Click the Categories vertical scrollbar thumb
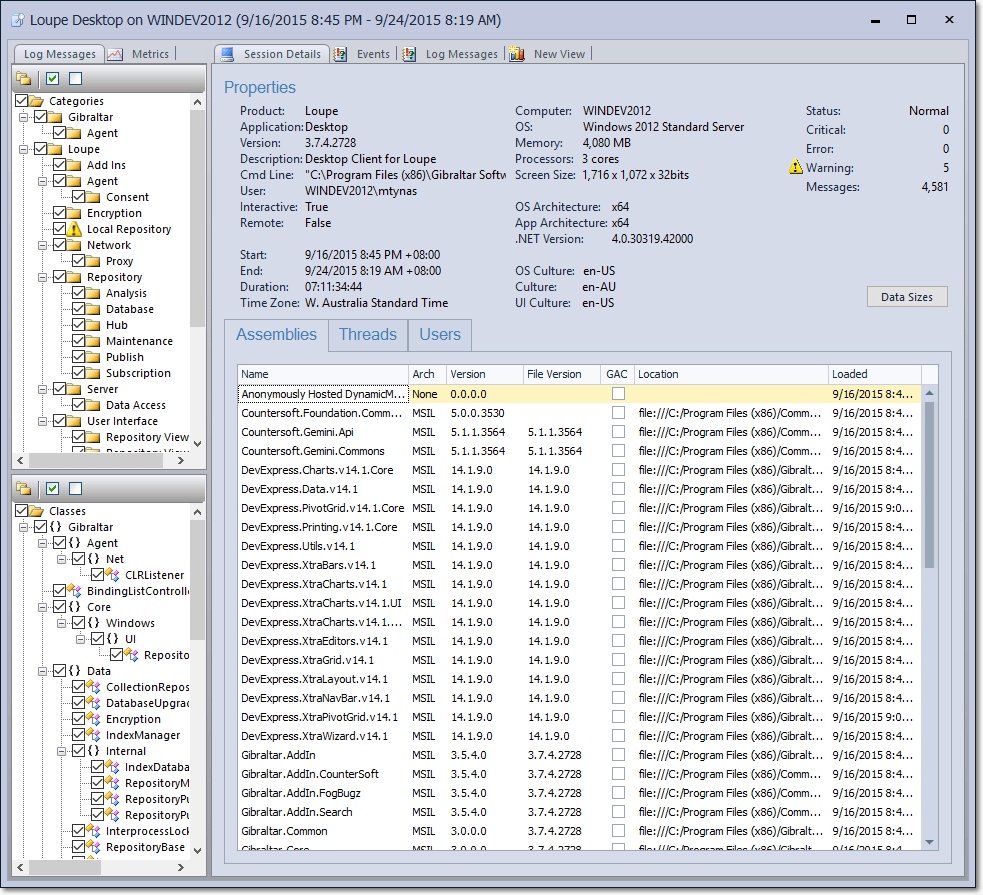983x895 pixels. (x=197, y=218)
